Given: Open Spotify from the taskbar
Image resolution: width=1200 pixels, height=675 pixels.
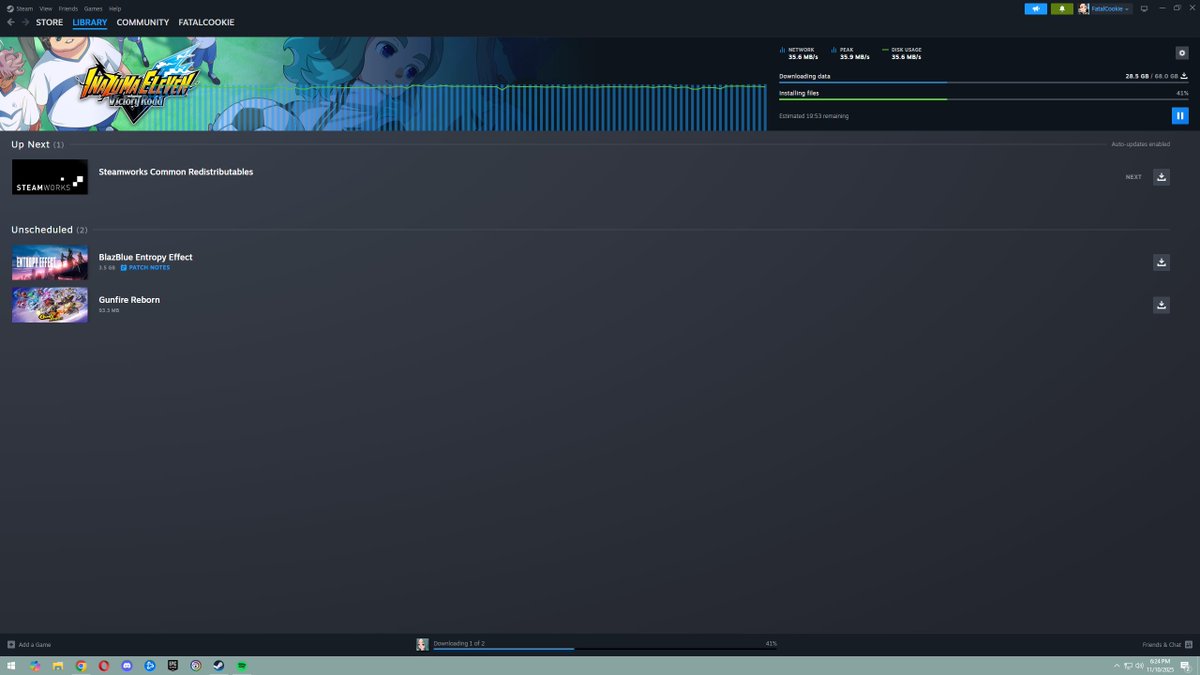Looking at the screenshot, I should pos(242,666).
